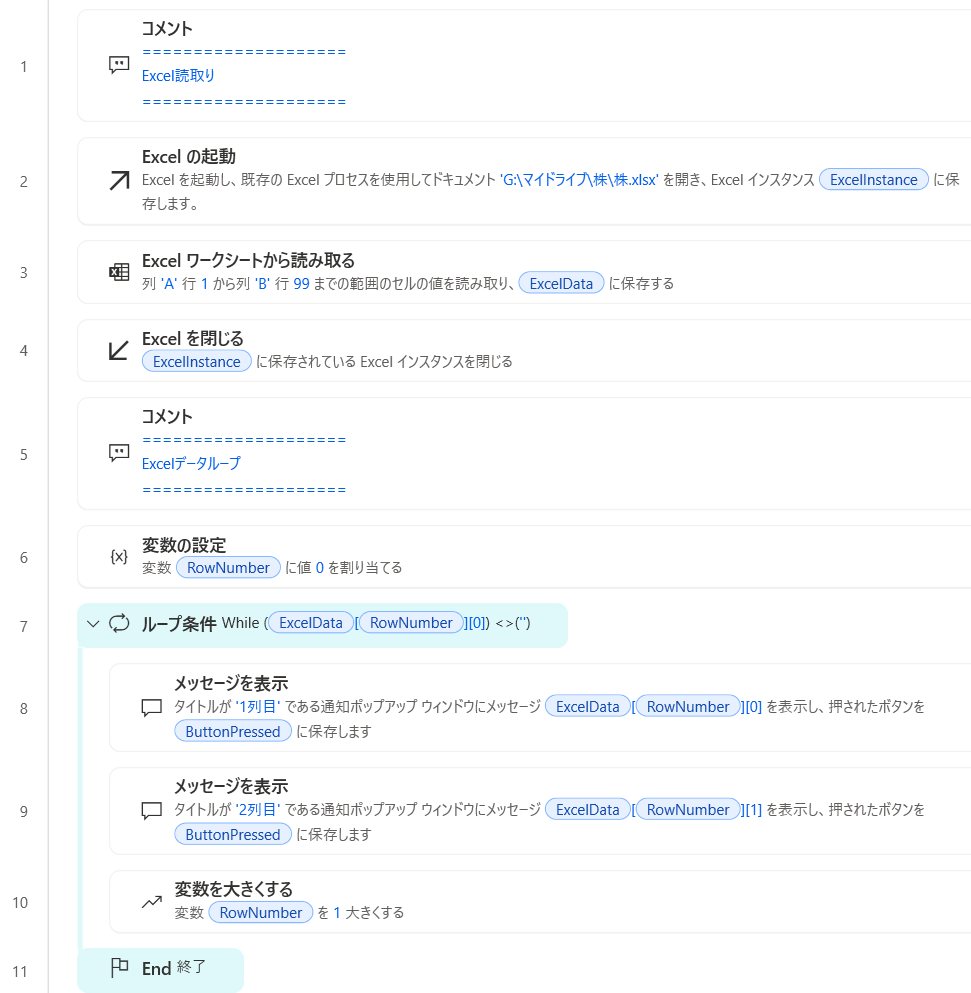Click the ExcelData variable in step 3

[x=561, y=283]
